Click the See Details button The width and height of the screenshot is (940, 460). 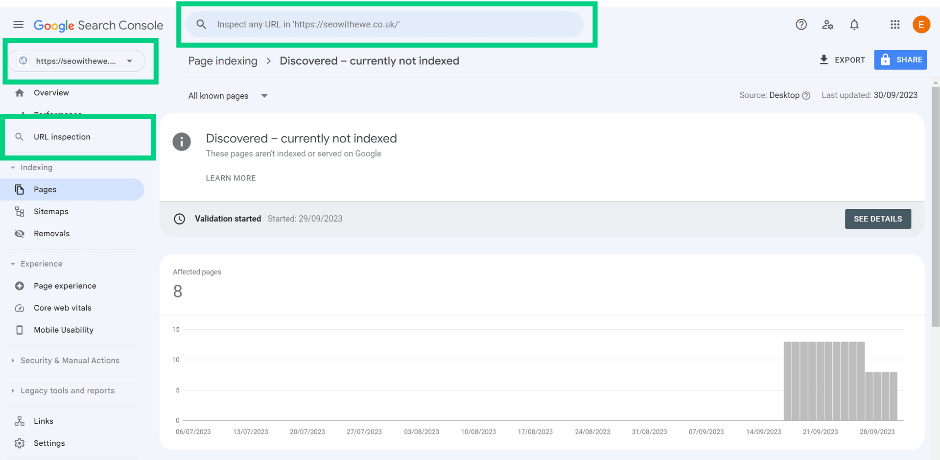[878, 219]
